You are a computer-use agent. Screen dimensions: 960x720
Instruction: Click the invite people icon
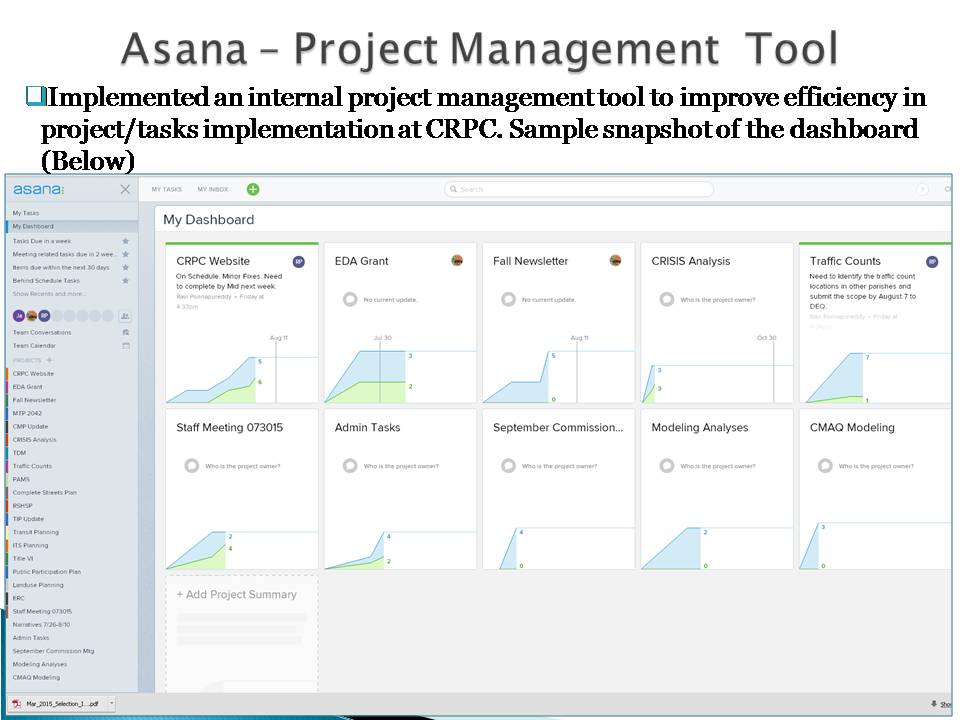click(x=125, y=316)
